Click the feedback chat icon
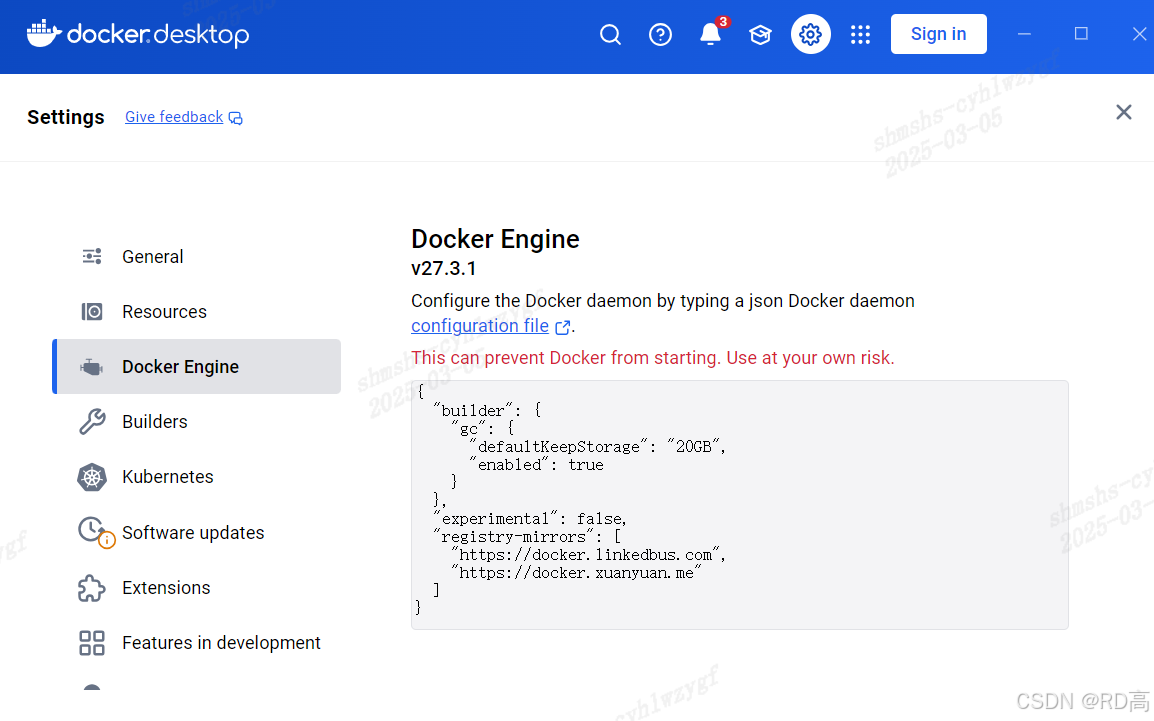Viewport: 1154px width, 721px height. click(236, 118)
